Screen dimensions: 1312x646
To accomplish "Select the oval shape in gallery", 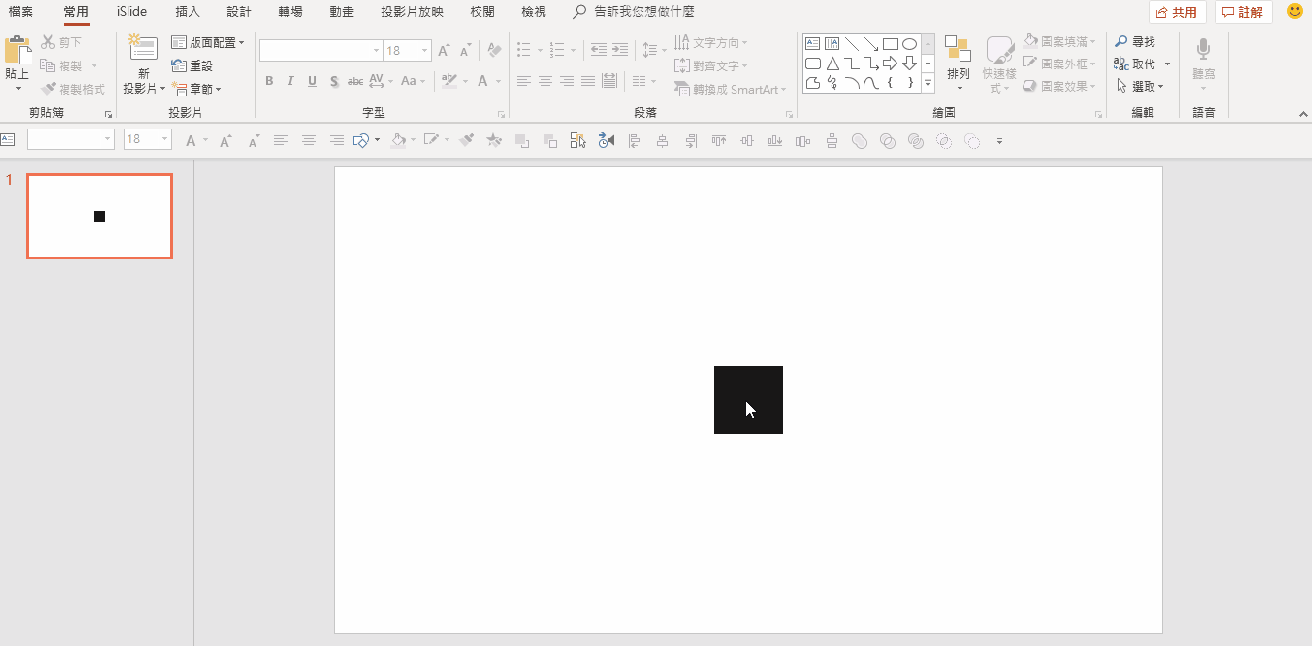I will [909, 43].
